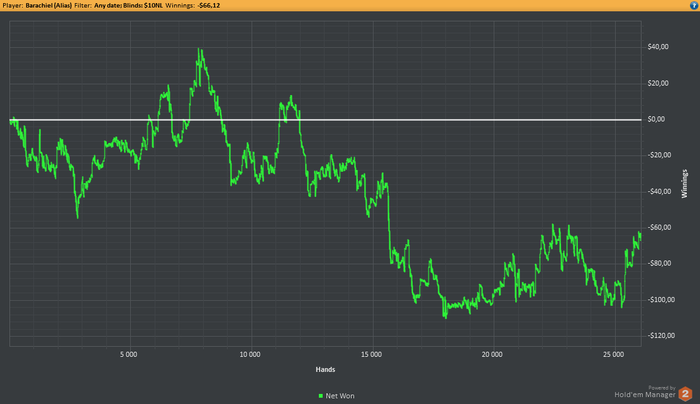Click the -$100,00 axis label

point(661,300)
